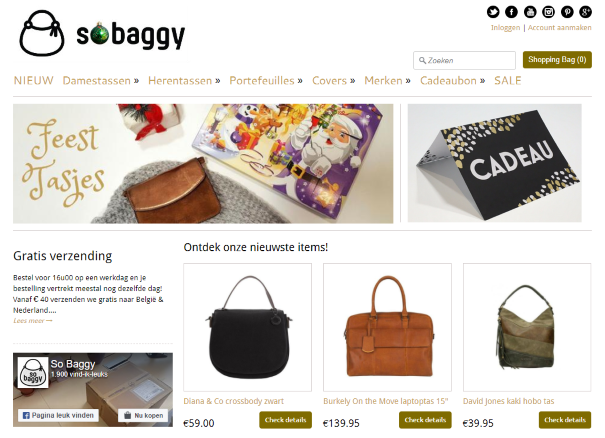This screenshot has height=438, width=605.
Task: Open the YouTube social icon
Action: click(x=530, y=12)
